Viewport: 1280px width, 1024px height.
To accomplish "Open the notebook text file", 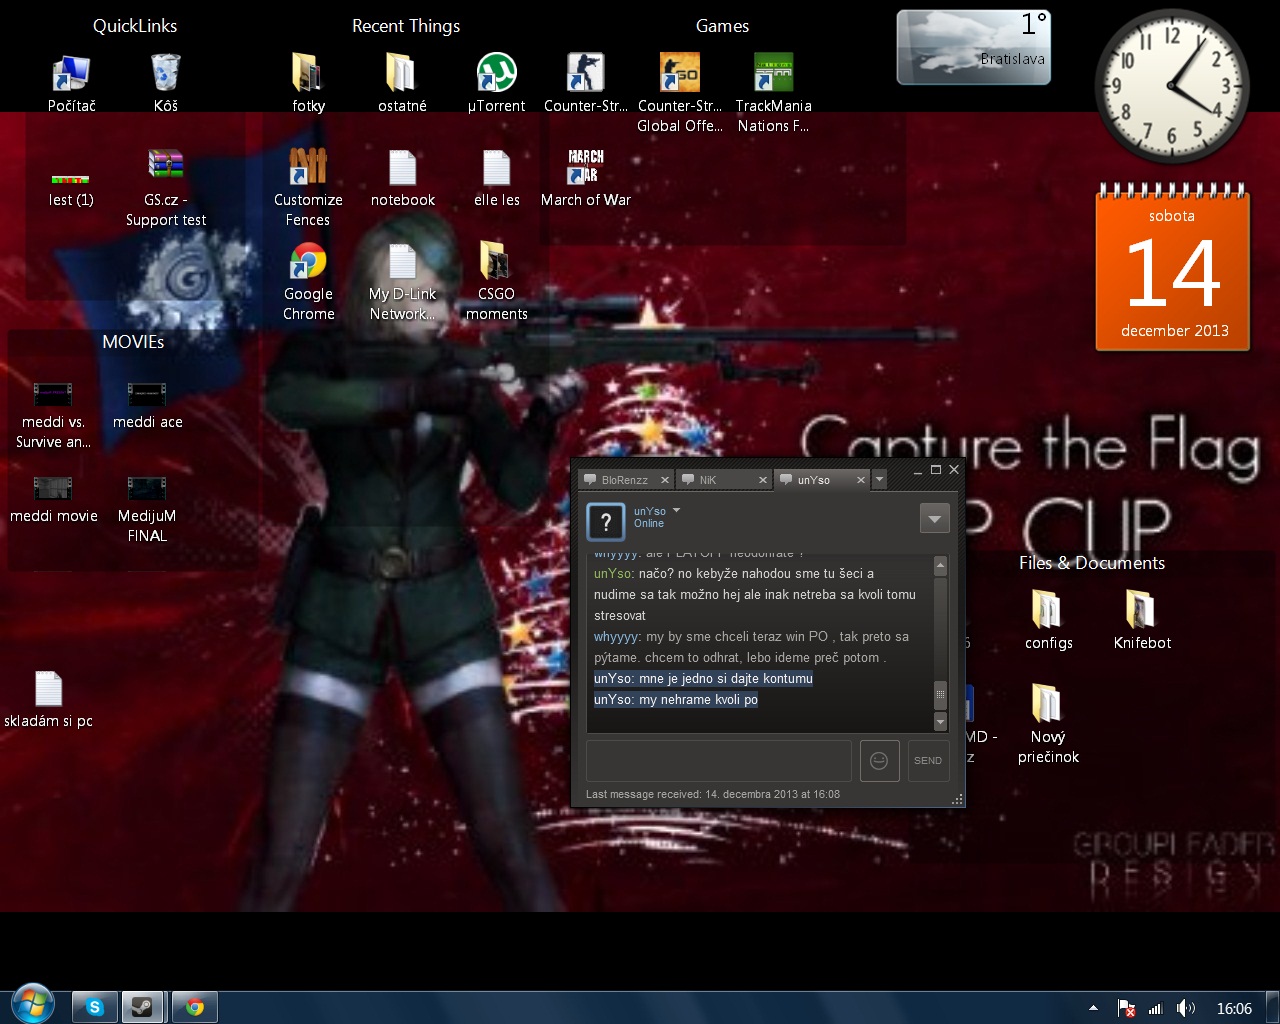I will (x=402, y=178).
